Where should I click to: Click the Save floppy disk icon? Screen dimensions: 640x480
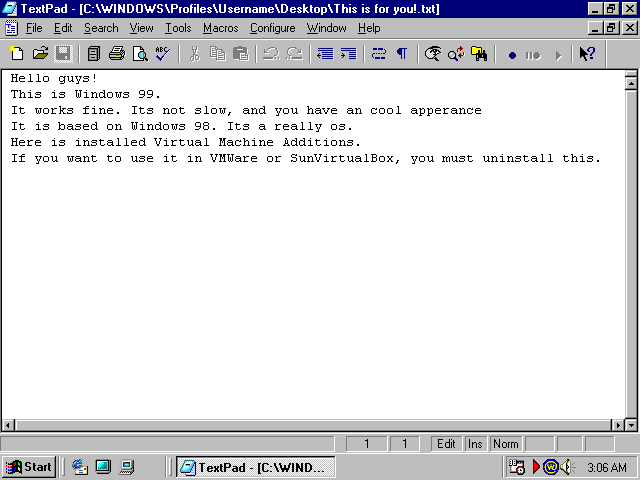point(63,53)
